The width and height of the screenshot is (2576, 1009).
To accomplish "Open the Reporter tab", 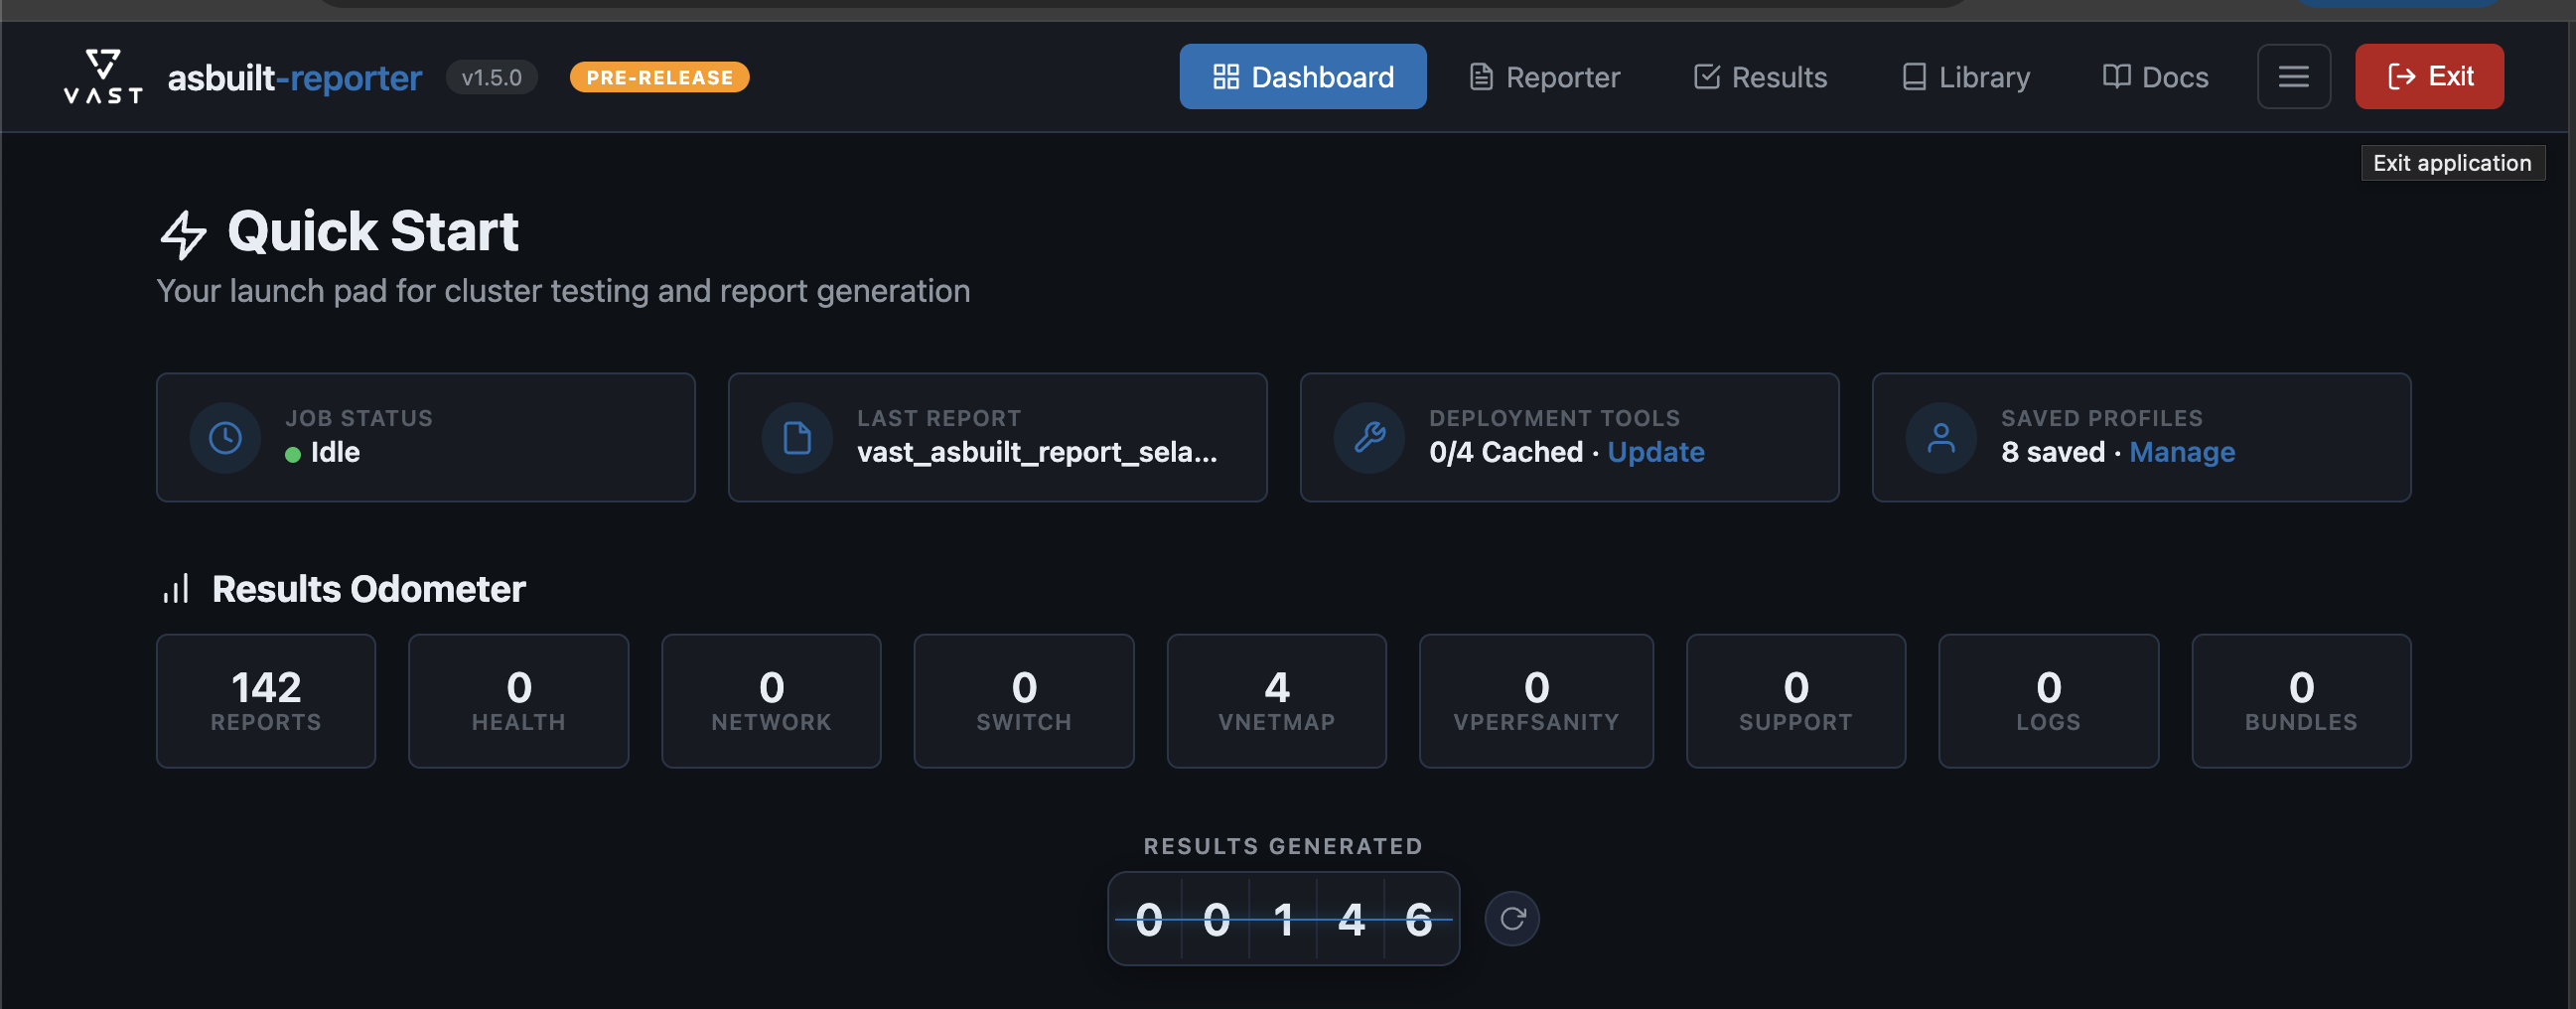I will coord(1544,77).
